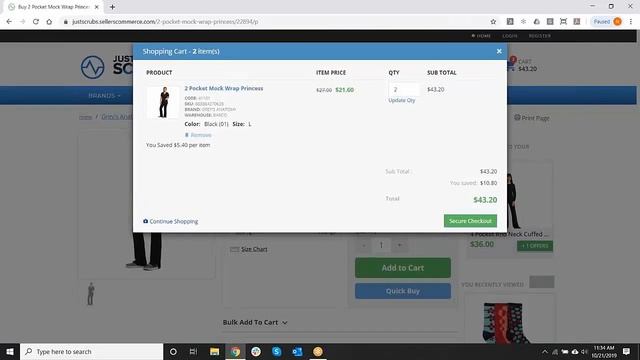This screenshot has height=360, width=640.
Task: Go to the browser home page
Action: (49, 22)
